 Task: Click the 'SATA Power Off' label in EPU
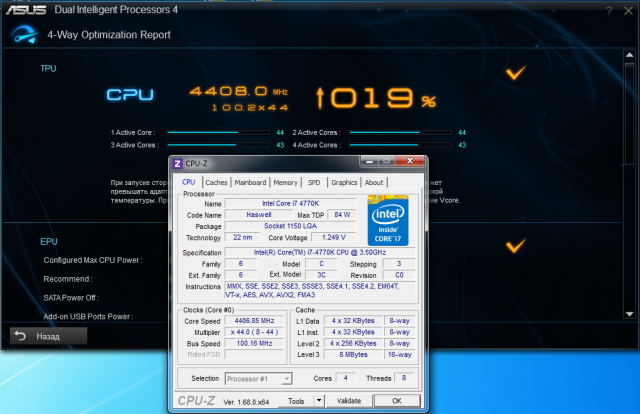71,298
